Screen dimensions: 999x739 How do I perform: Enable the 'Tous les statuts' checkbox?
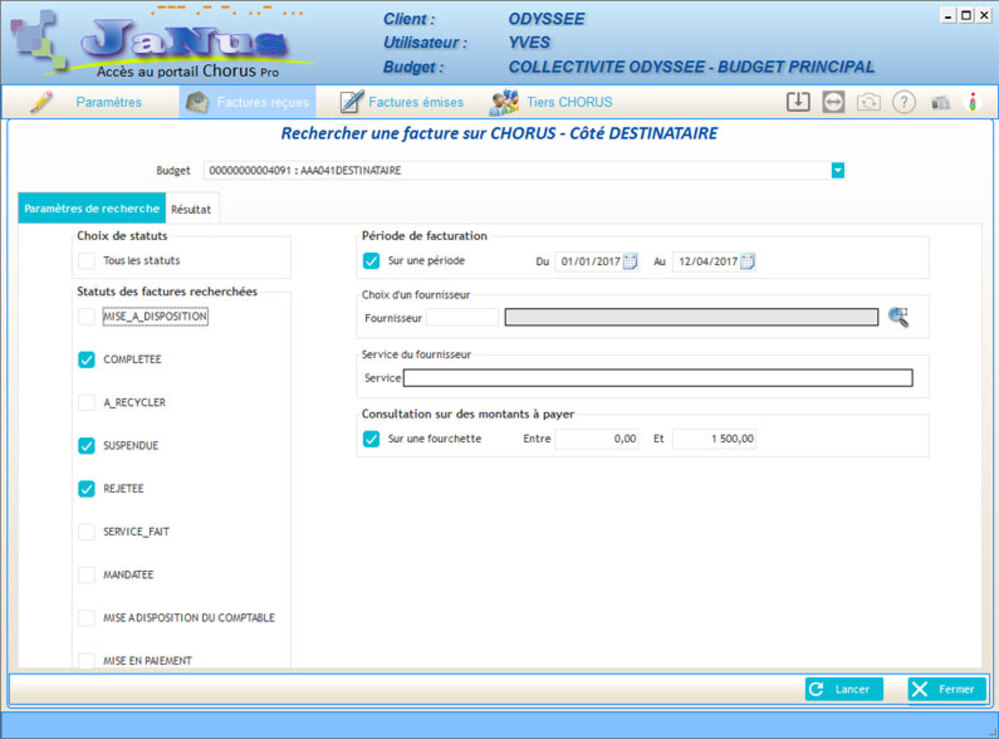pyautogui.click(x=87, y=261)
